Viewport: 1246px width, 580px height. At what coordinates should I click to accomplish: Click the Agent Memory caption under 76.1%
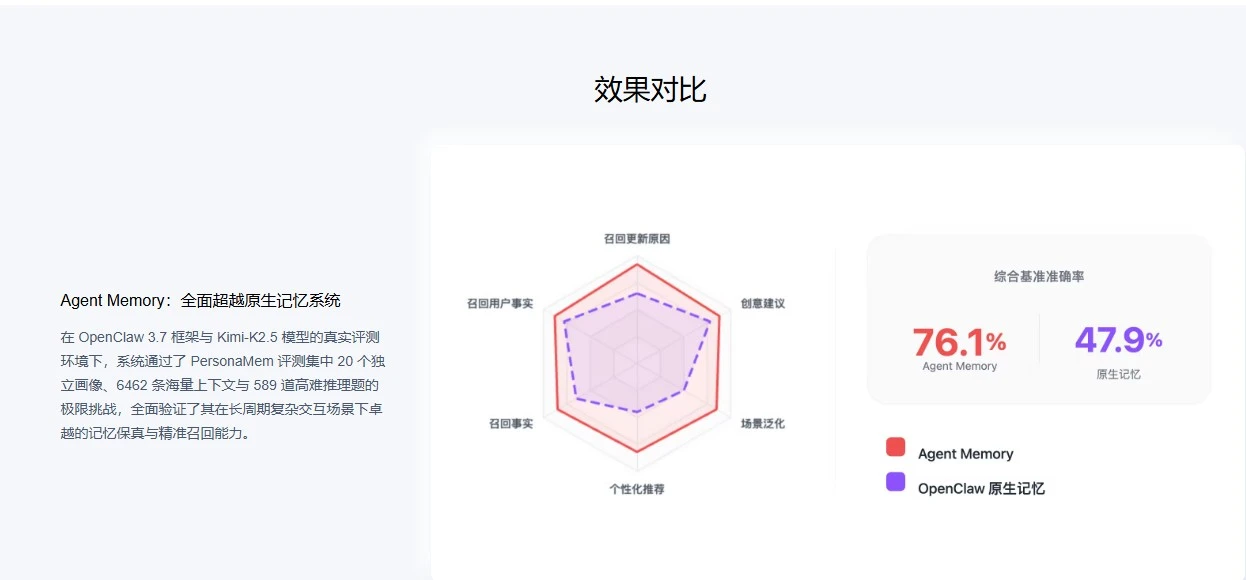[959, 366]
